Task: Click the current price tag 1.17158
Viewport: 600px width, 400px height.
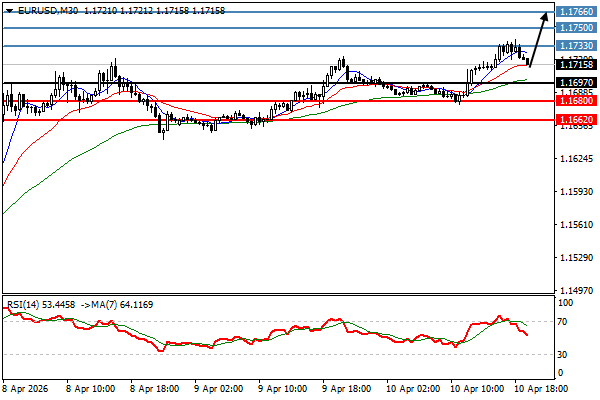Action: click(577, 65)
